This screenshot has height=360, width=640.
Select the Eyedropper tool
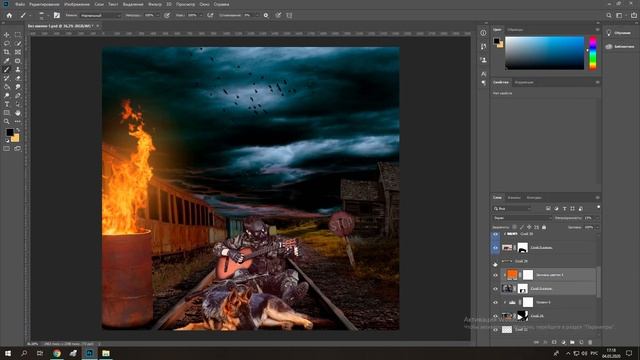[7, 61]
